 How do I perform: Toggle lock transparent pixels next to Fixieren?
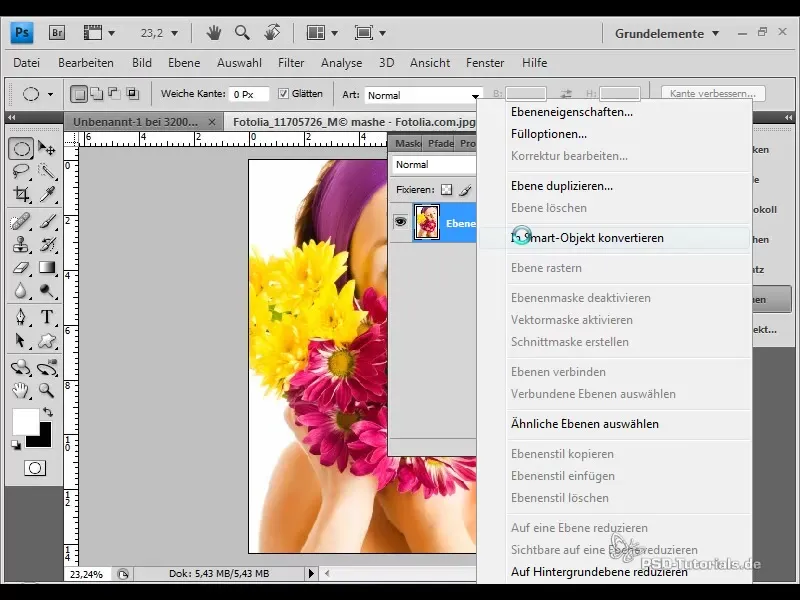pyautogui.click(x=446, y=190)
